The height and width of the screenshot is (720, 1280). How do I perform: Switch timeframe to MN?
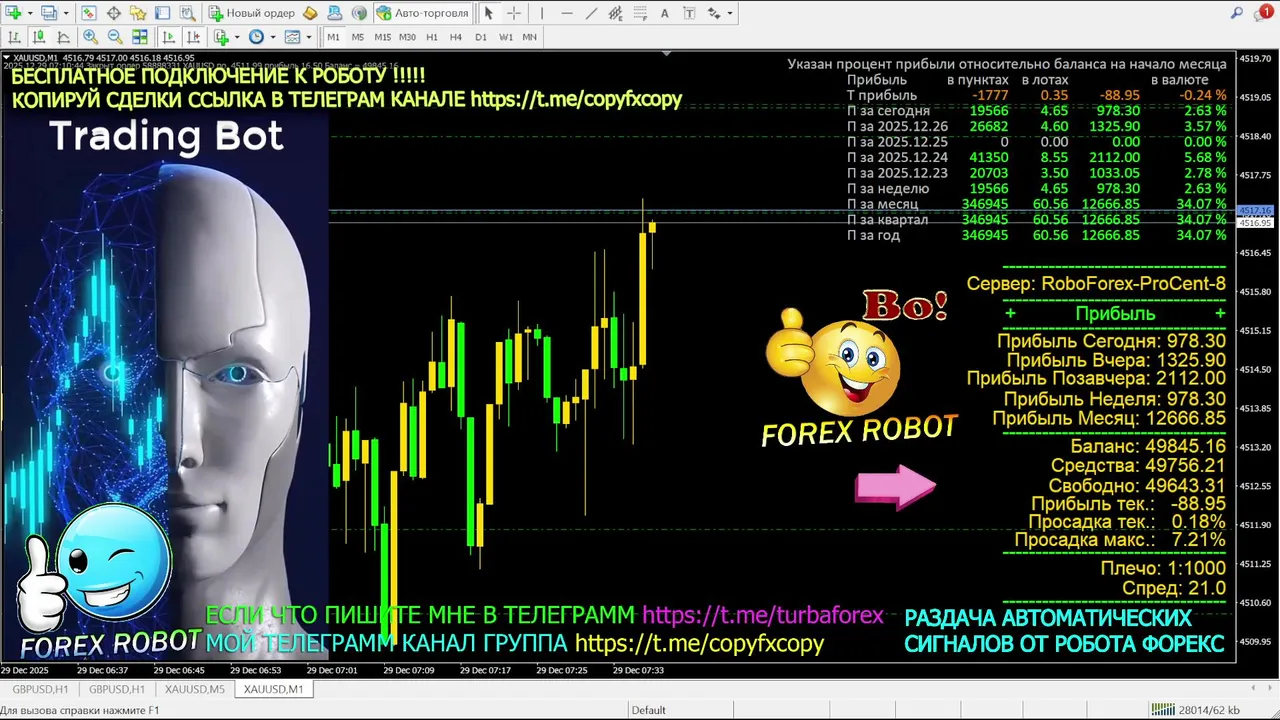pyautogui.click(x=530, y=37)
